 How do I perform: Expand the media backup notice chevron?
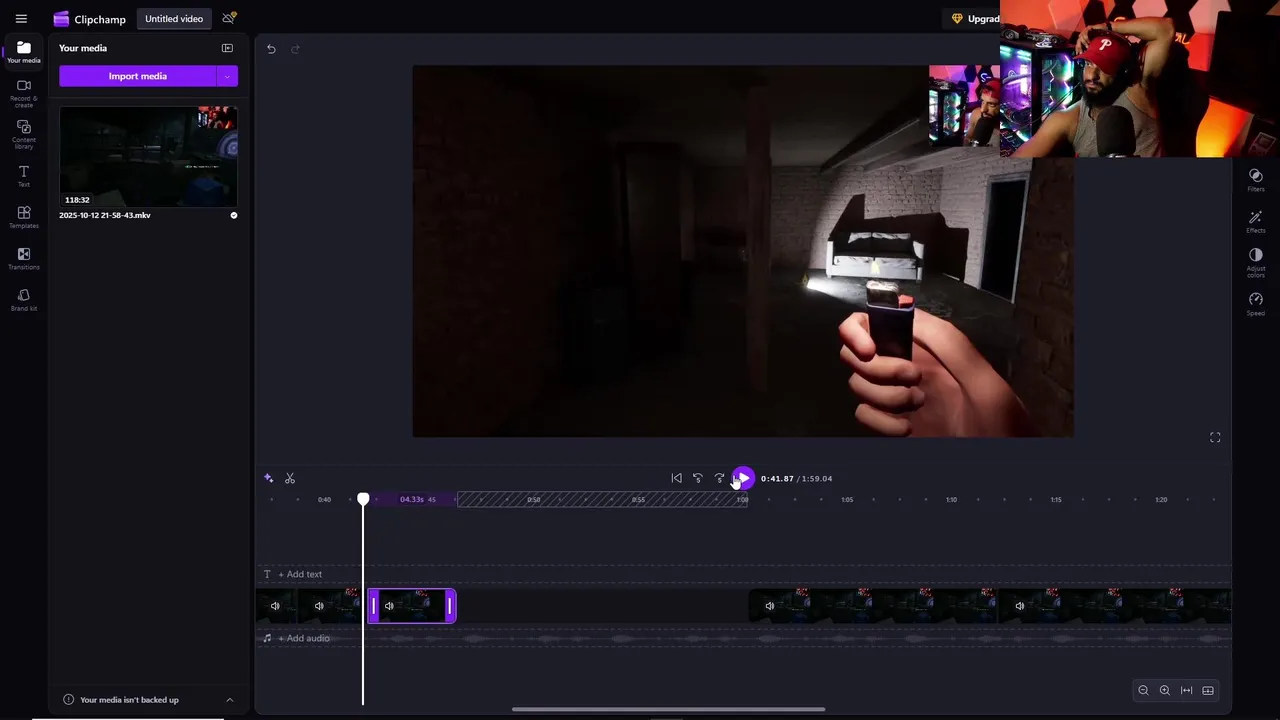(230, 700)
